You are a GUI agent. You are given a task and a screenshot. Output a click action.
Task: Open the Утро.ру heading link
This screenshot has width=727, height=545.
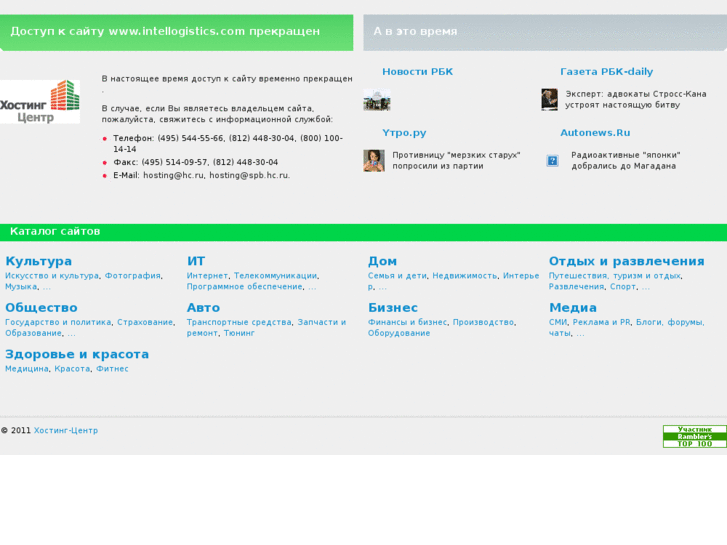pos(404,133)
